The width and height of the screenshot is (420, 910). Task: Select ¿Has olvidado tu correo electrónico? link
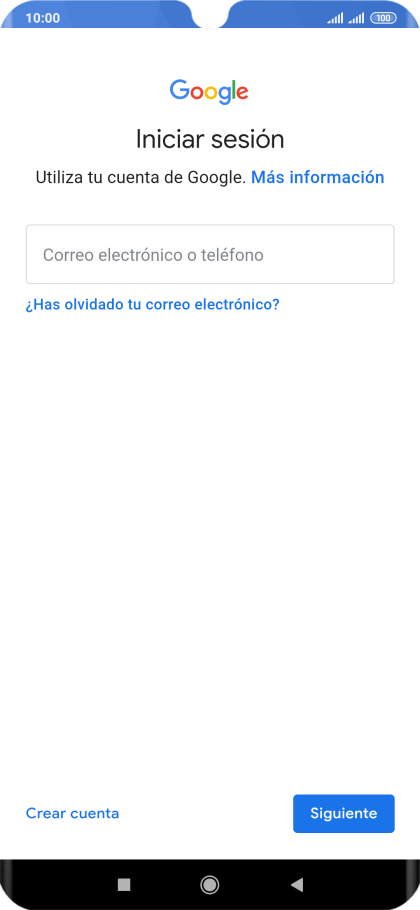(x=152, y=304)
